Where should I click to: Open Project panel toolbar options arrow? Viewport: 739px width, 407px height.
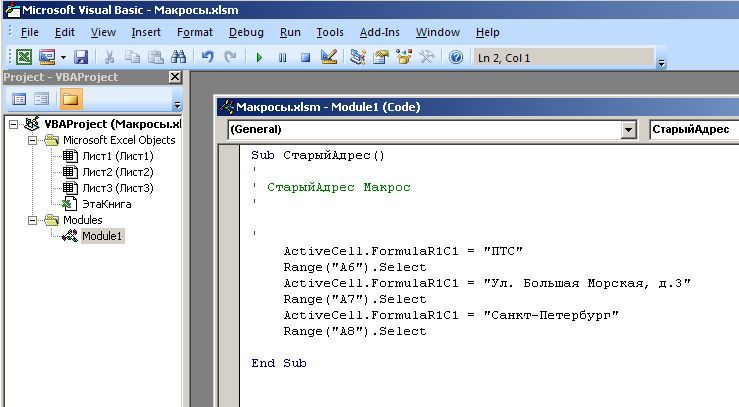click(x=177, y=105)
